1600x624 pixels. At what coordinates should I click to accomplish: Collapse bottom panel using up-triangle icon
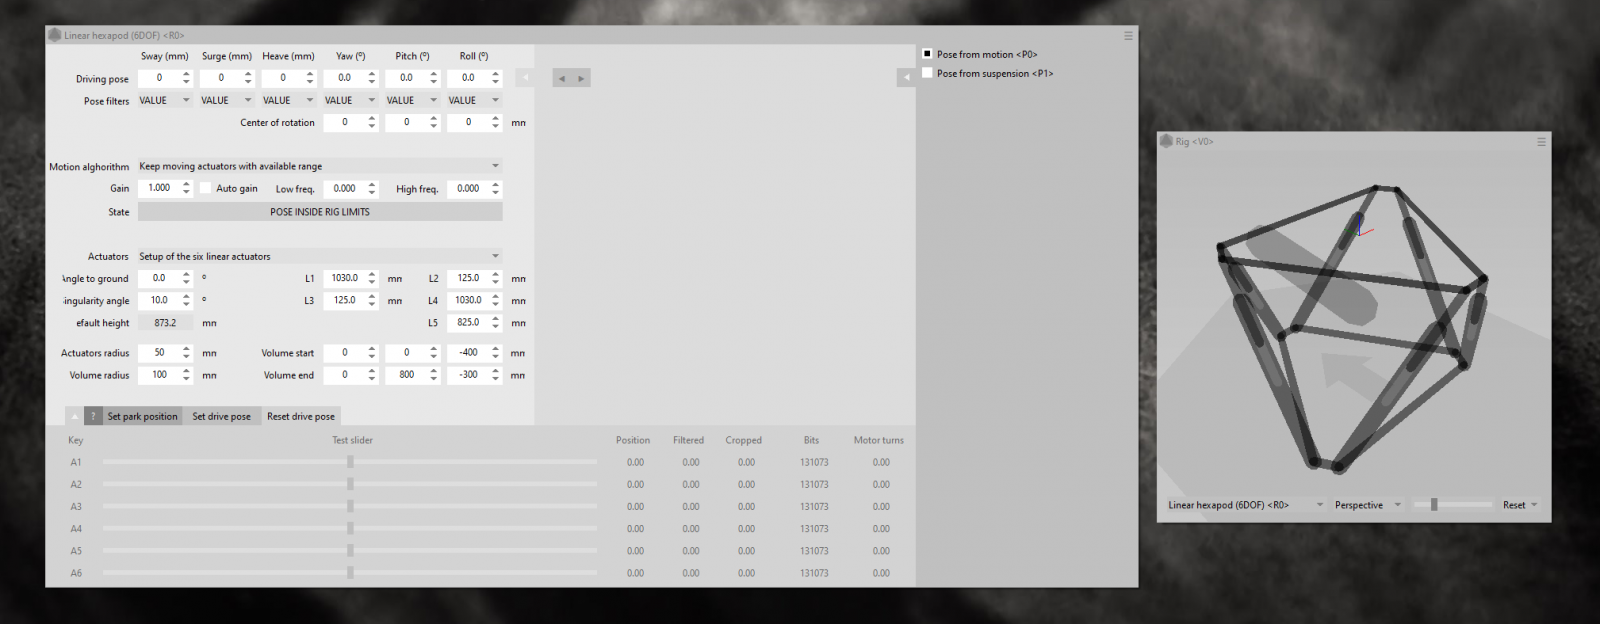74,416
